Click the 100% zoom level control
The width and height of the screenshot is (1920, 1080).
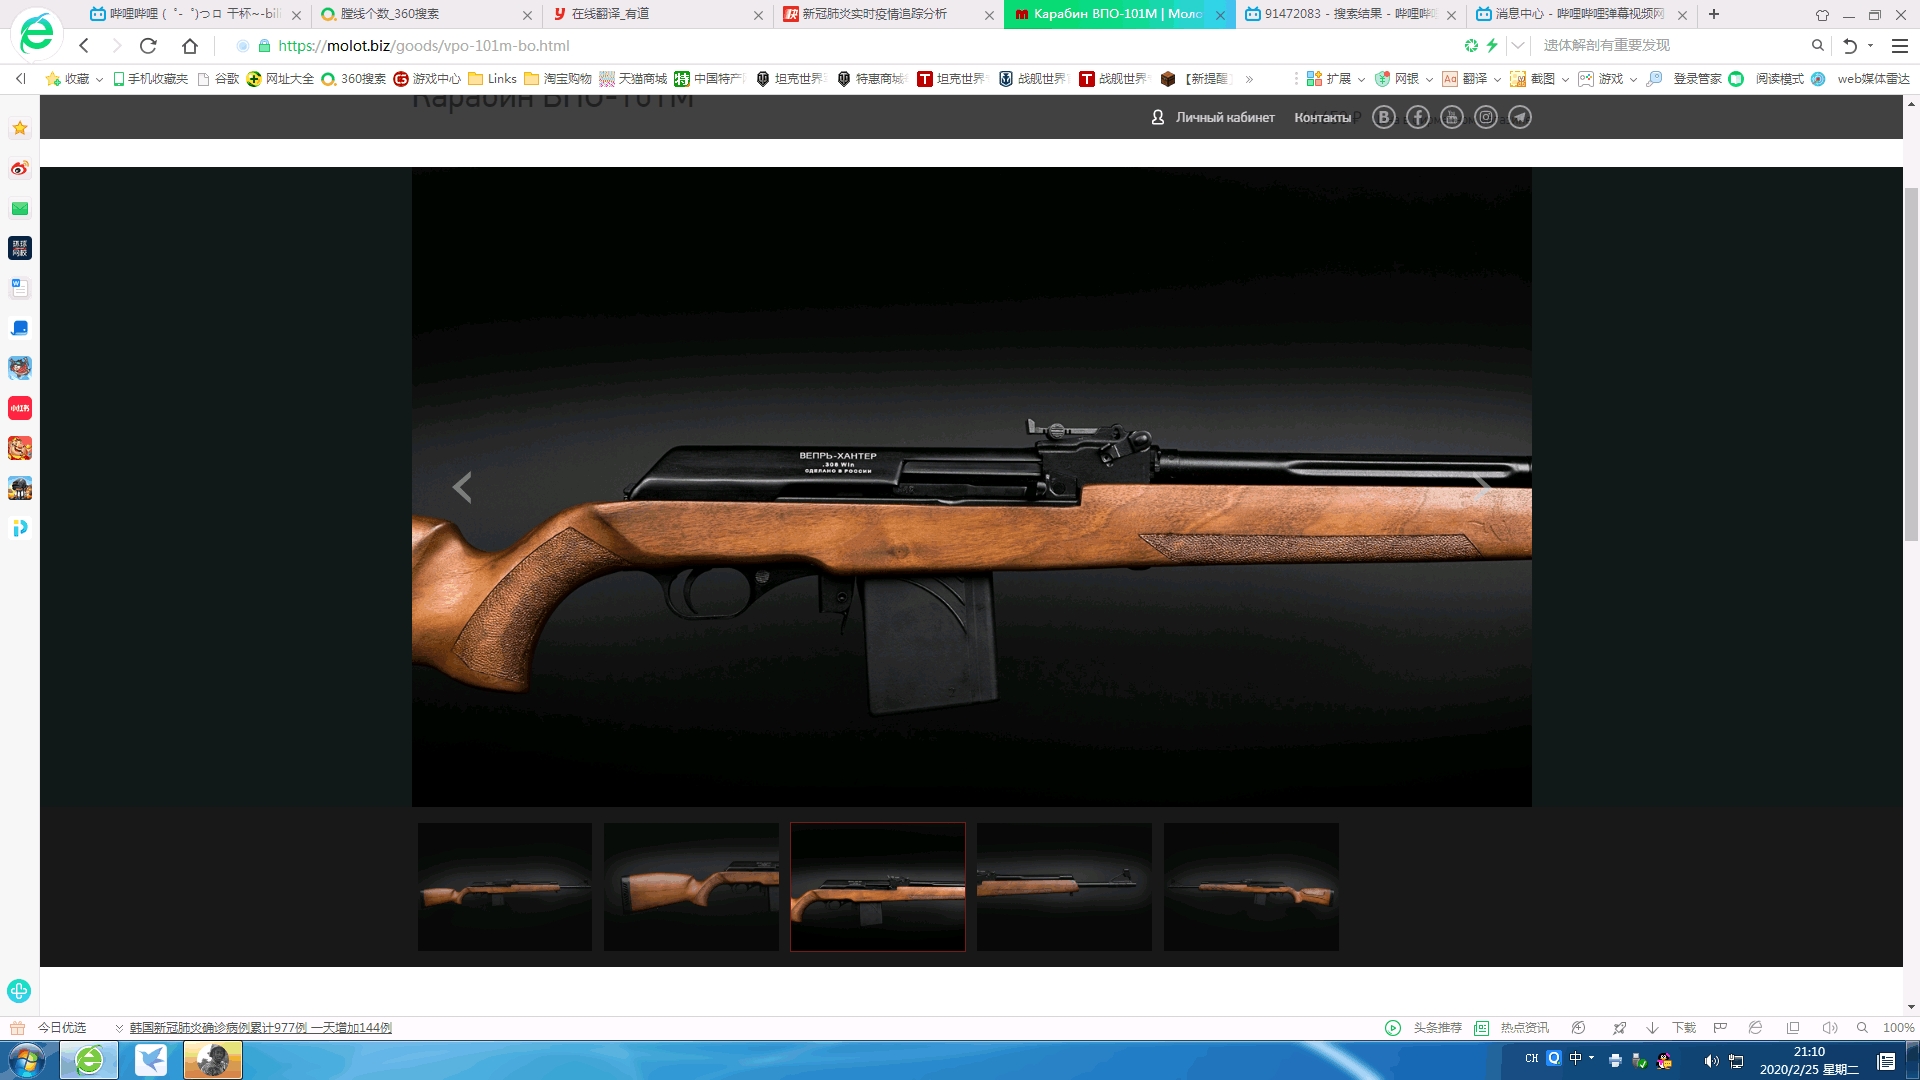pyautogui.click(x=1897, y=1027)
